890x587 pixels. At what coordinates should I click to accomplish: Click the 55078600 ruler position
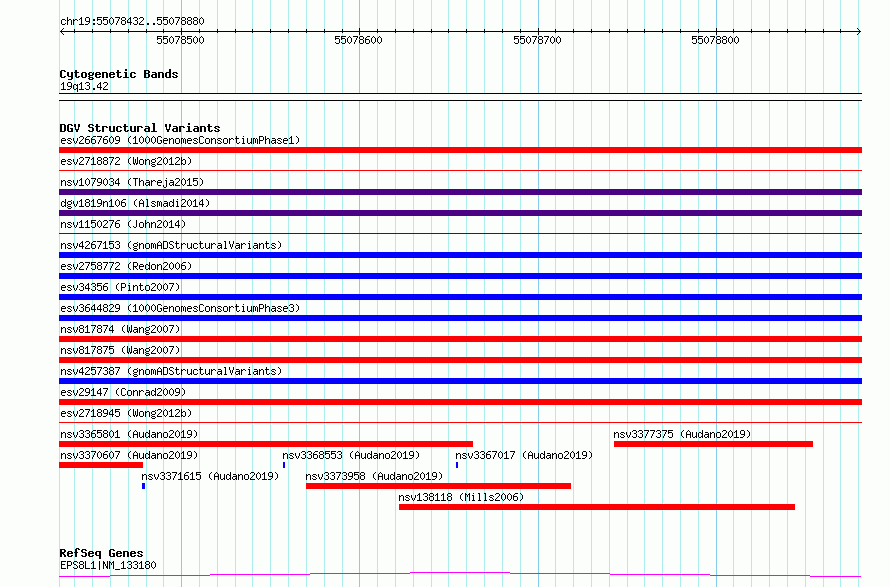point(358,40)
